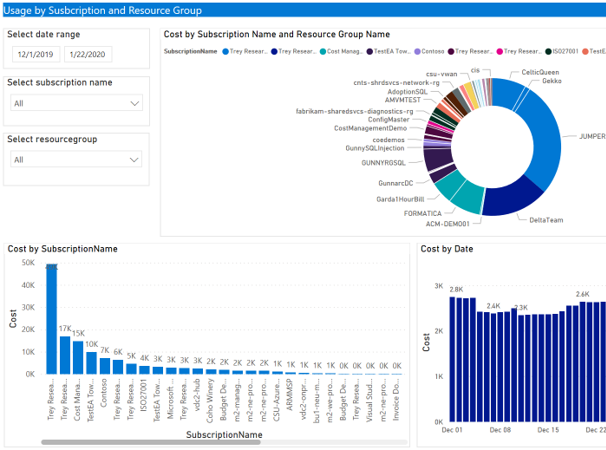Click the 7K Contoso subscription bar
The image size is (606, 450).
tap(105, 366)
